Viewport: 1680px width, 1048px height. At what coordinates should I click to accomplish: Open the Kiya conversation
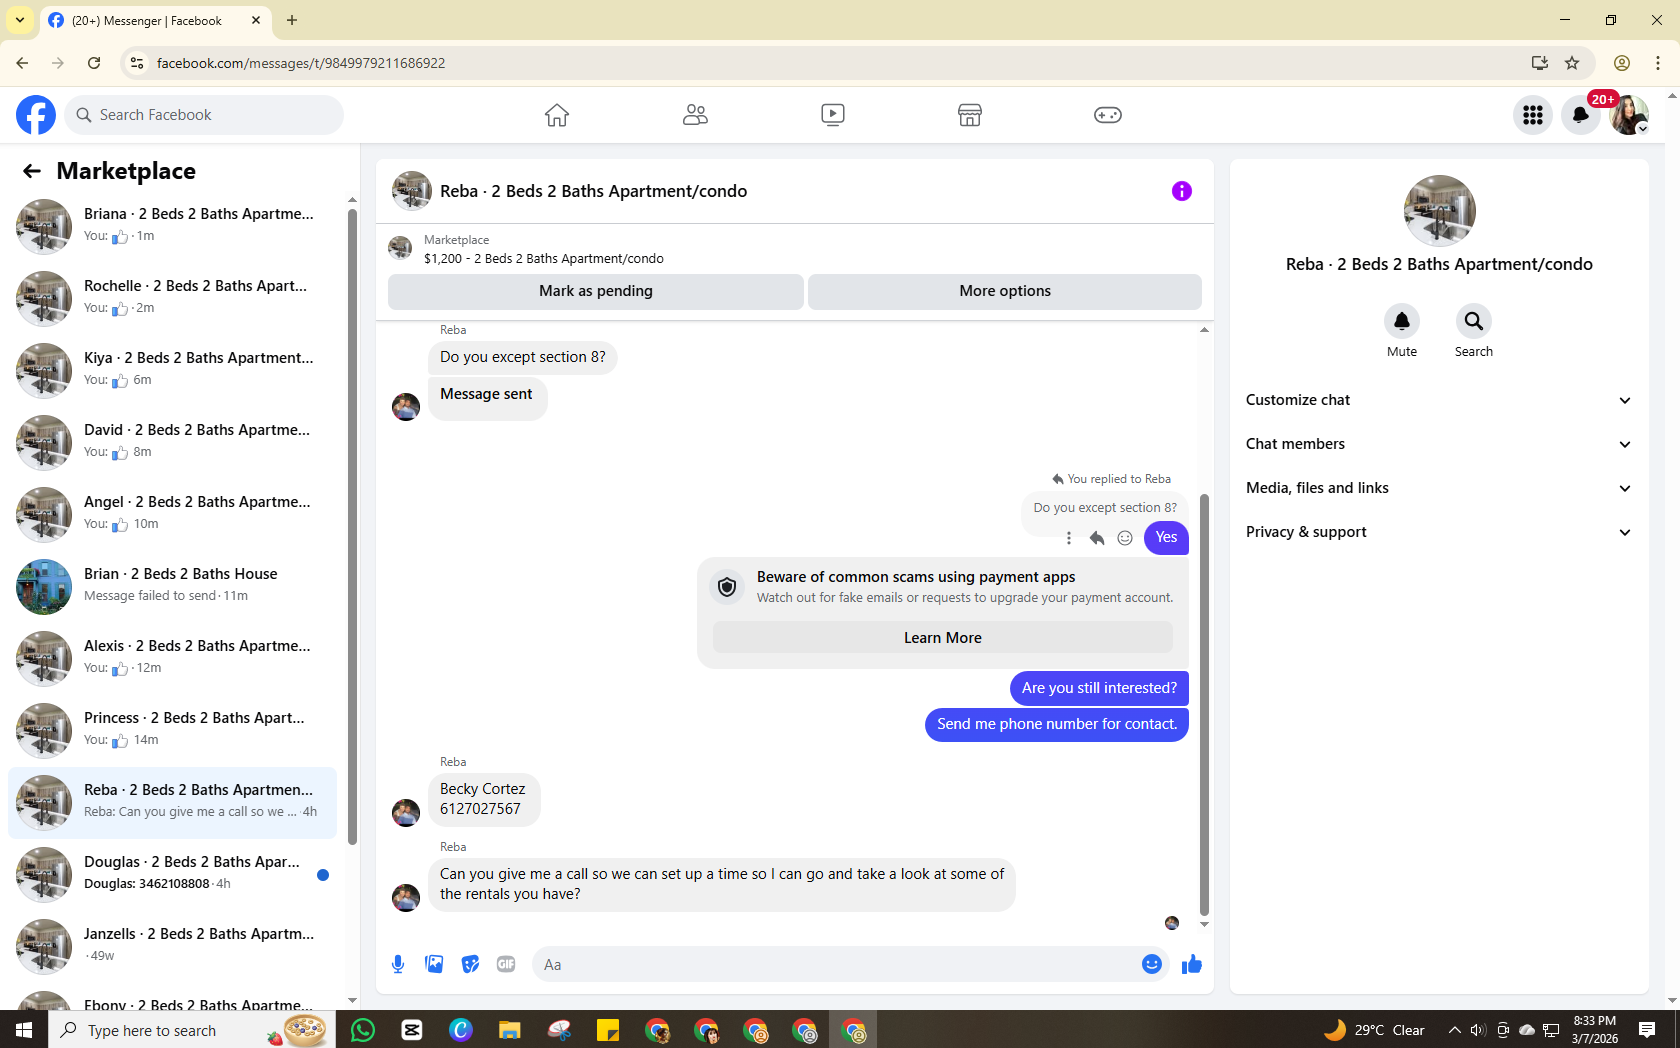[172, 369]
